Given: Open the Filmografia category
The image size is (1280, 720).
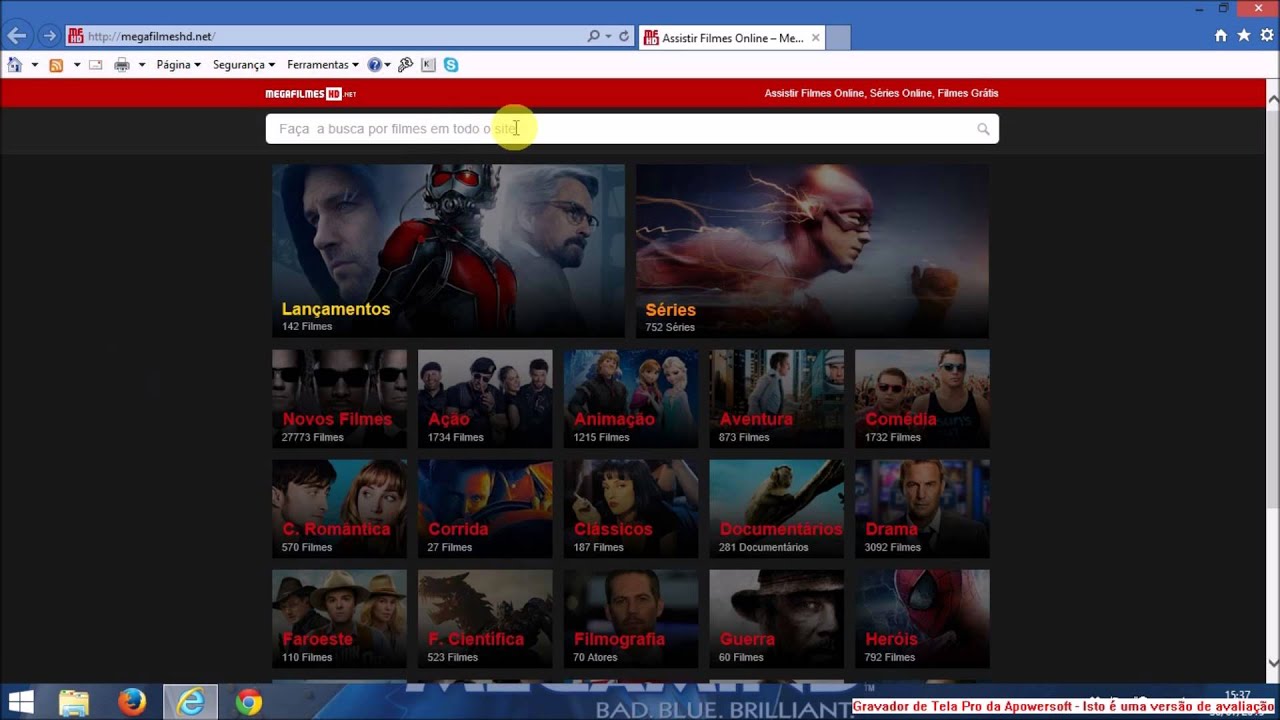Looking at the screenshot, I should pyautogui.click(x=631, y=618).
